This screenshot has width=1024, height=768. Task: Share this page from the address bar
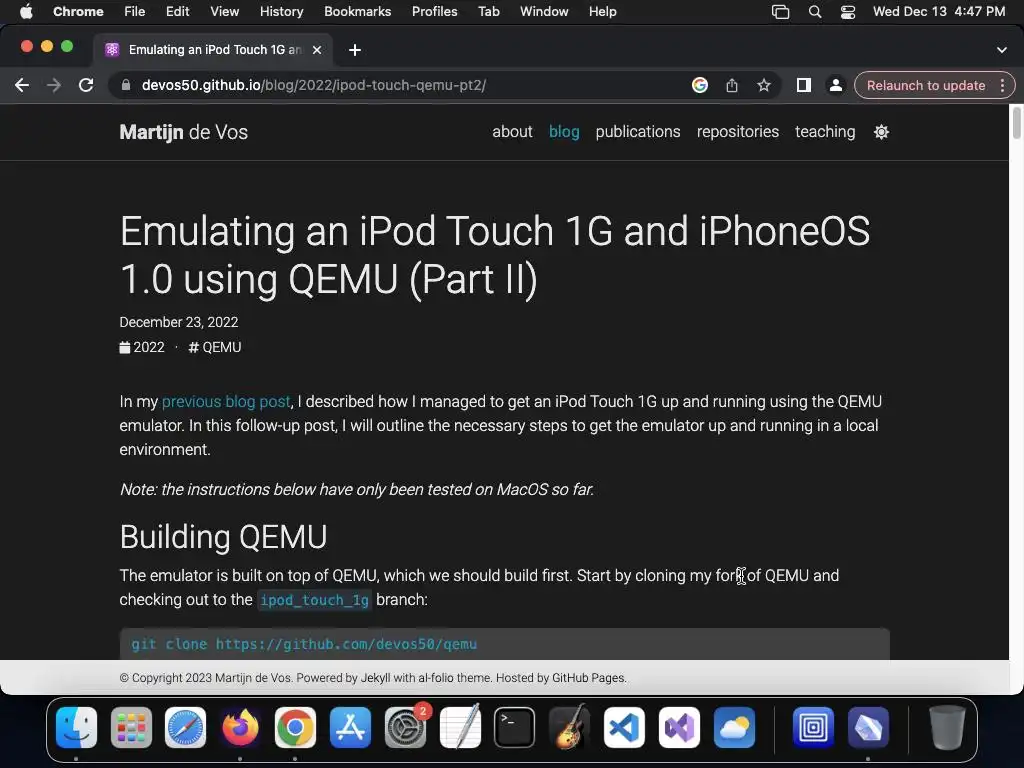click(731, 86)
